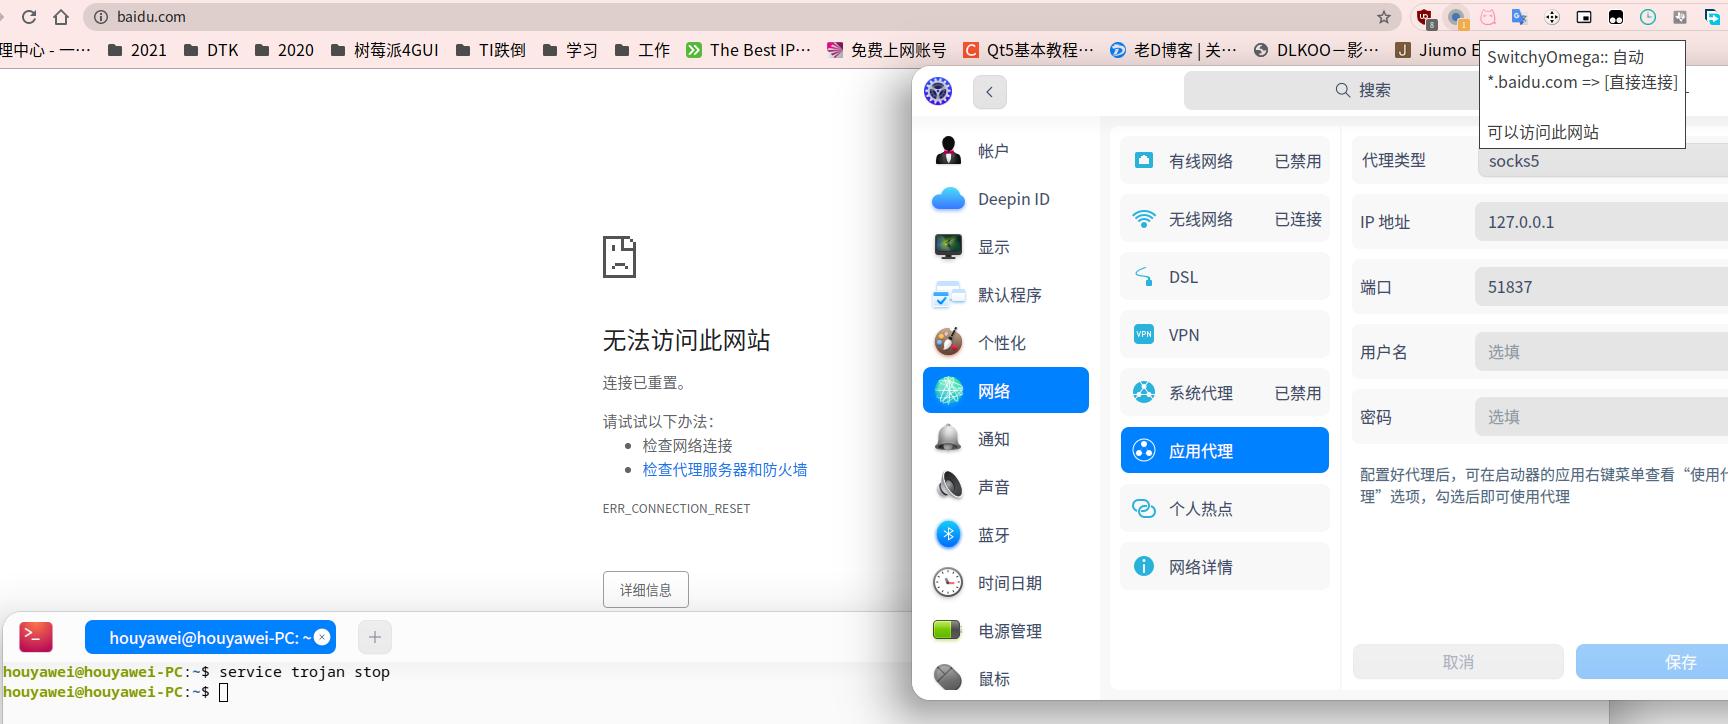Open the four-arrow move extension

click(x=1552, y=17)
